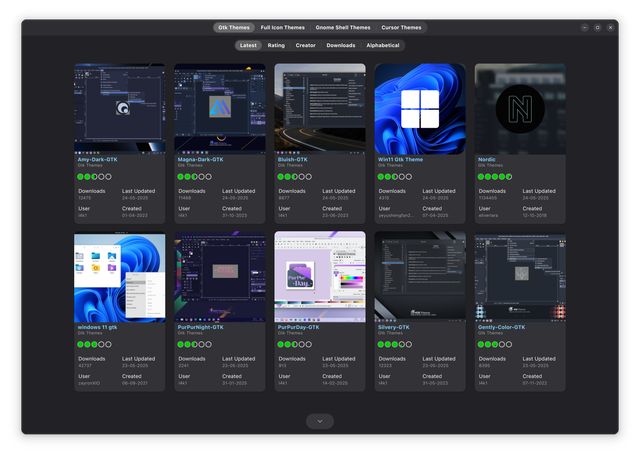Open the Full Icon Themes tab
640x458 pixels.
(x=282, y=27)
